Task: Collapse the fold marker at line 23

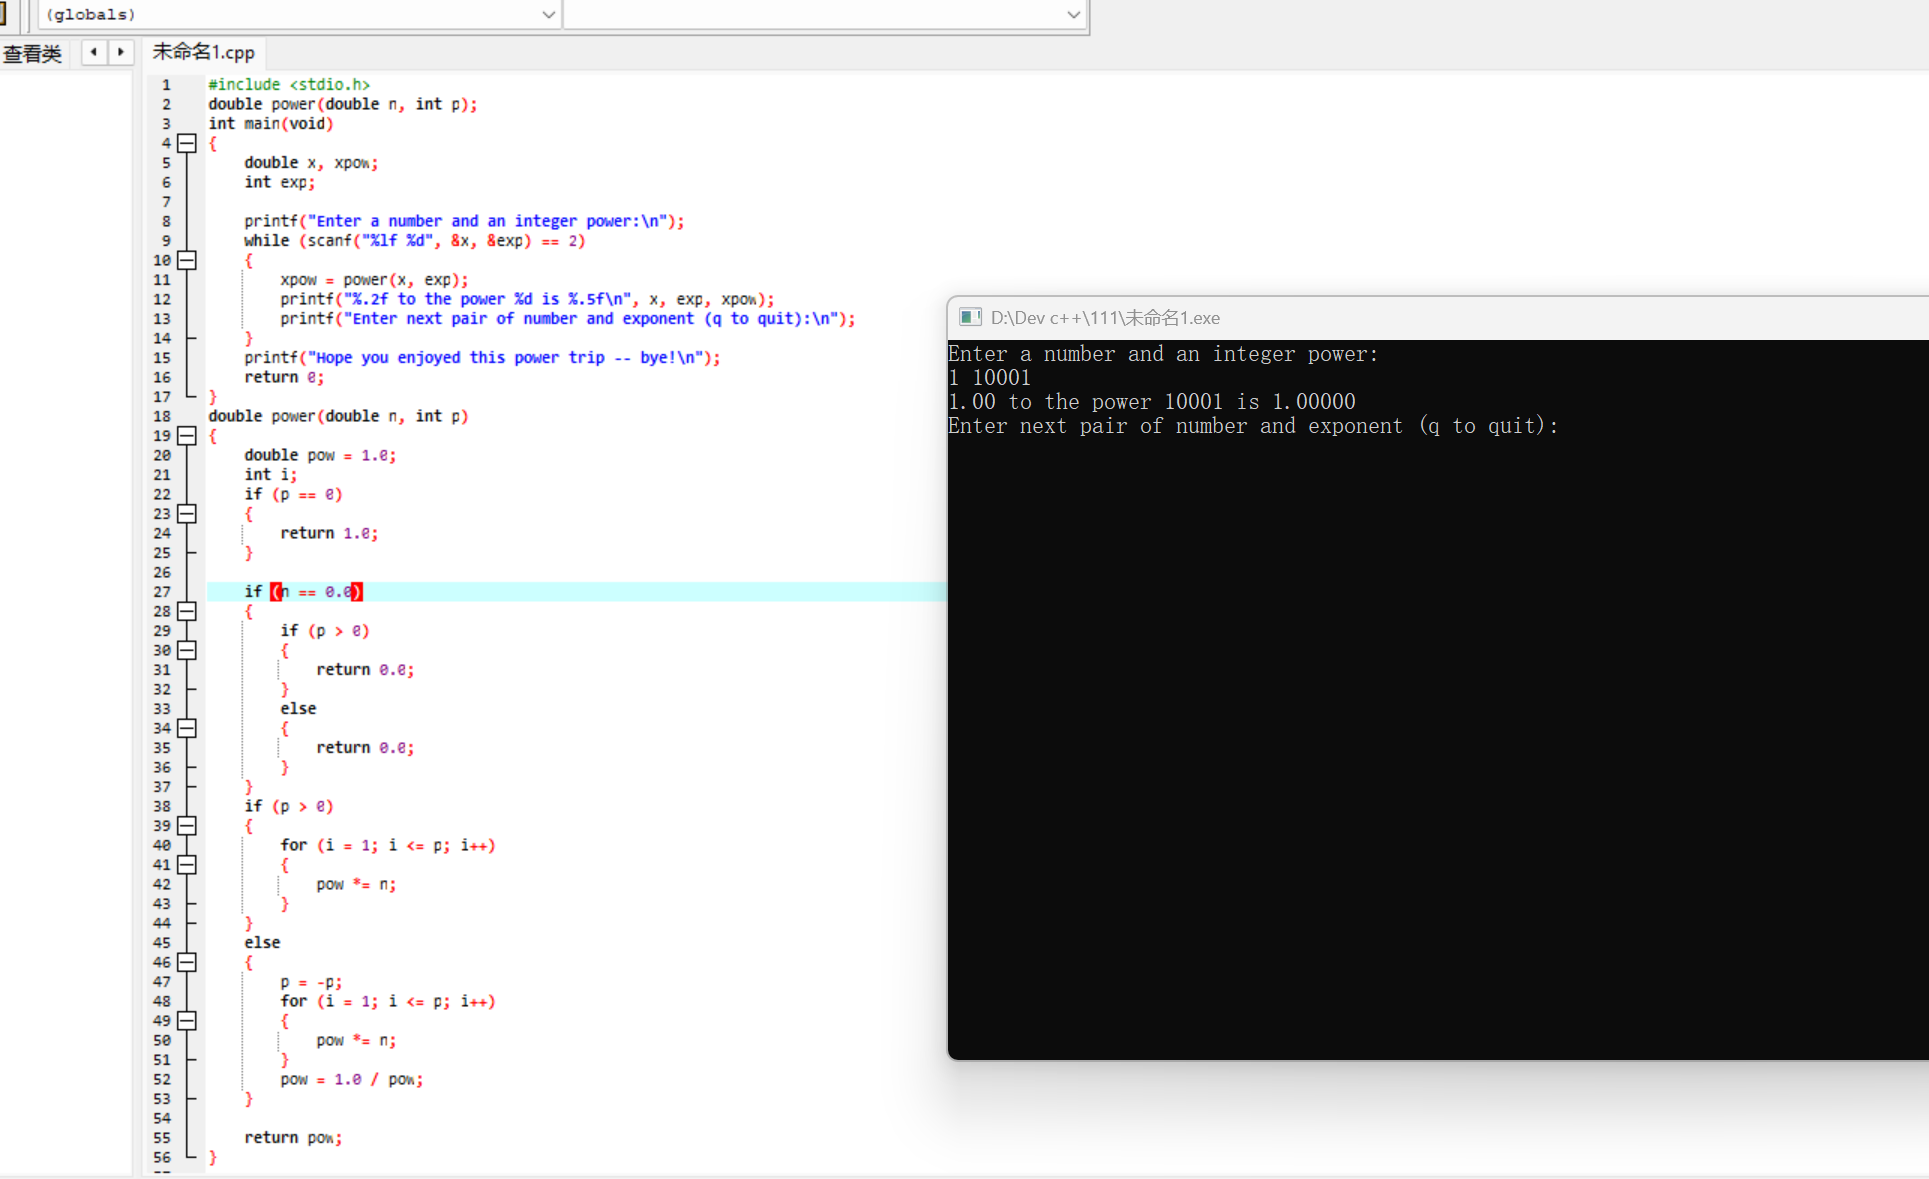Action: pyautogui.click(x=187, y=514)
